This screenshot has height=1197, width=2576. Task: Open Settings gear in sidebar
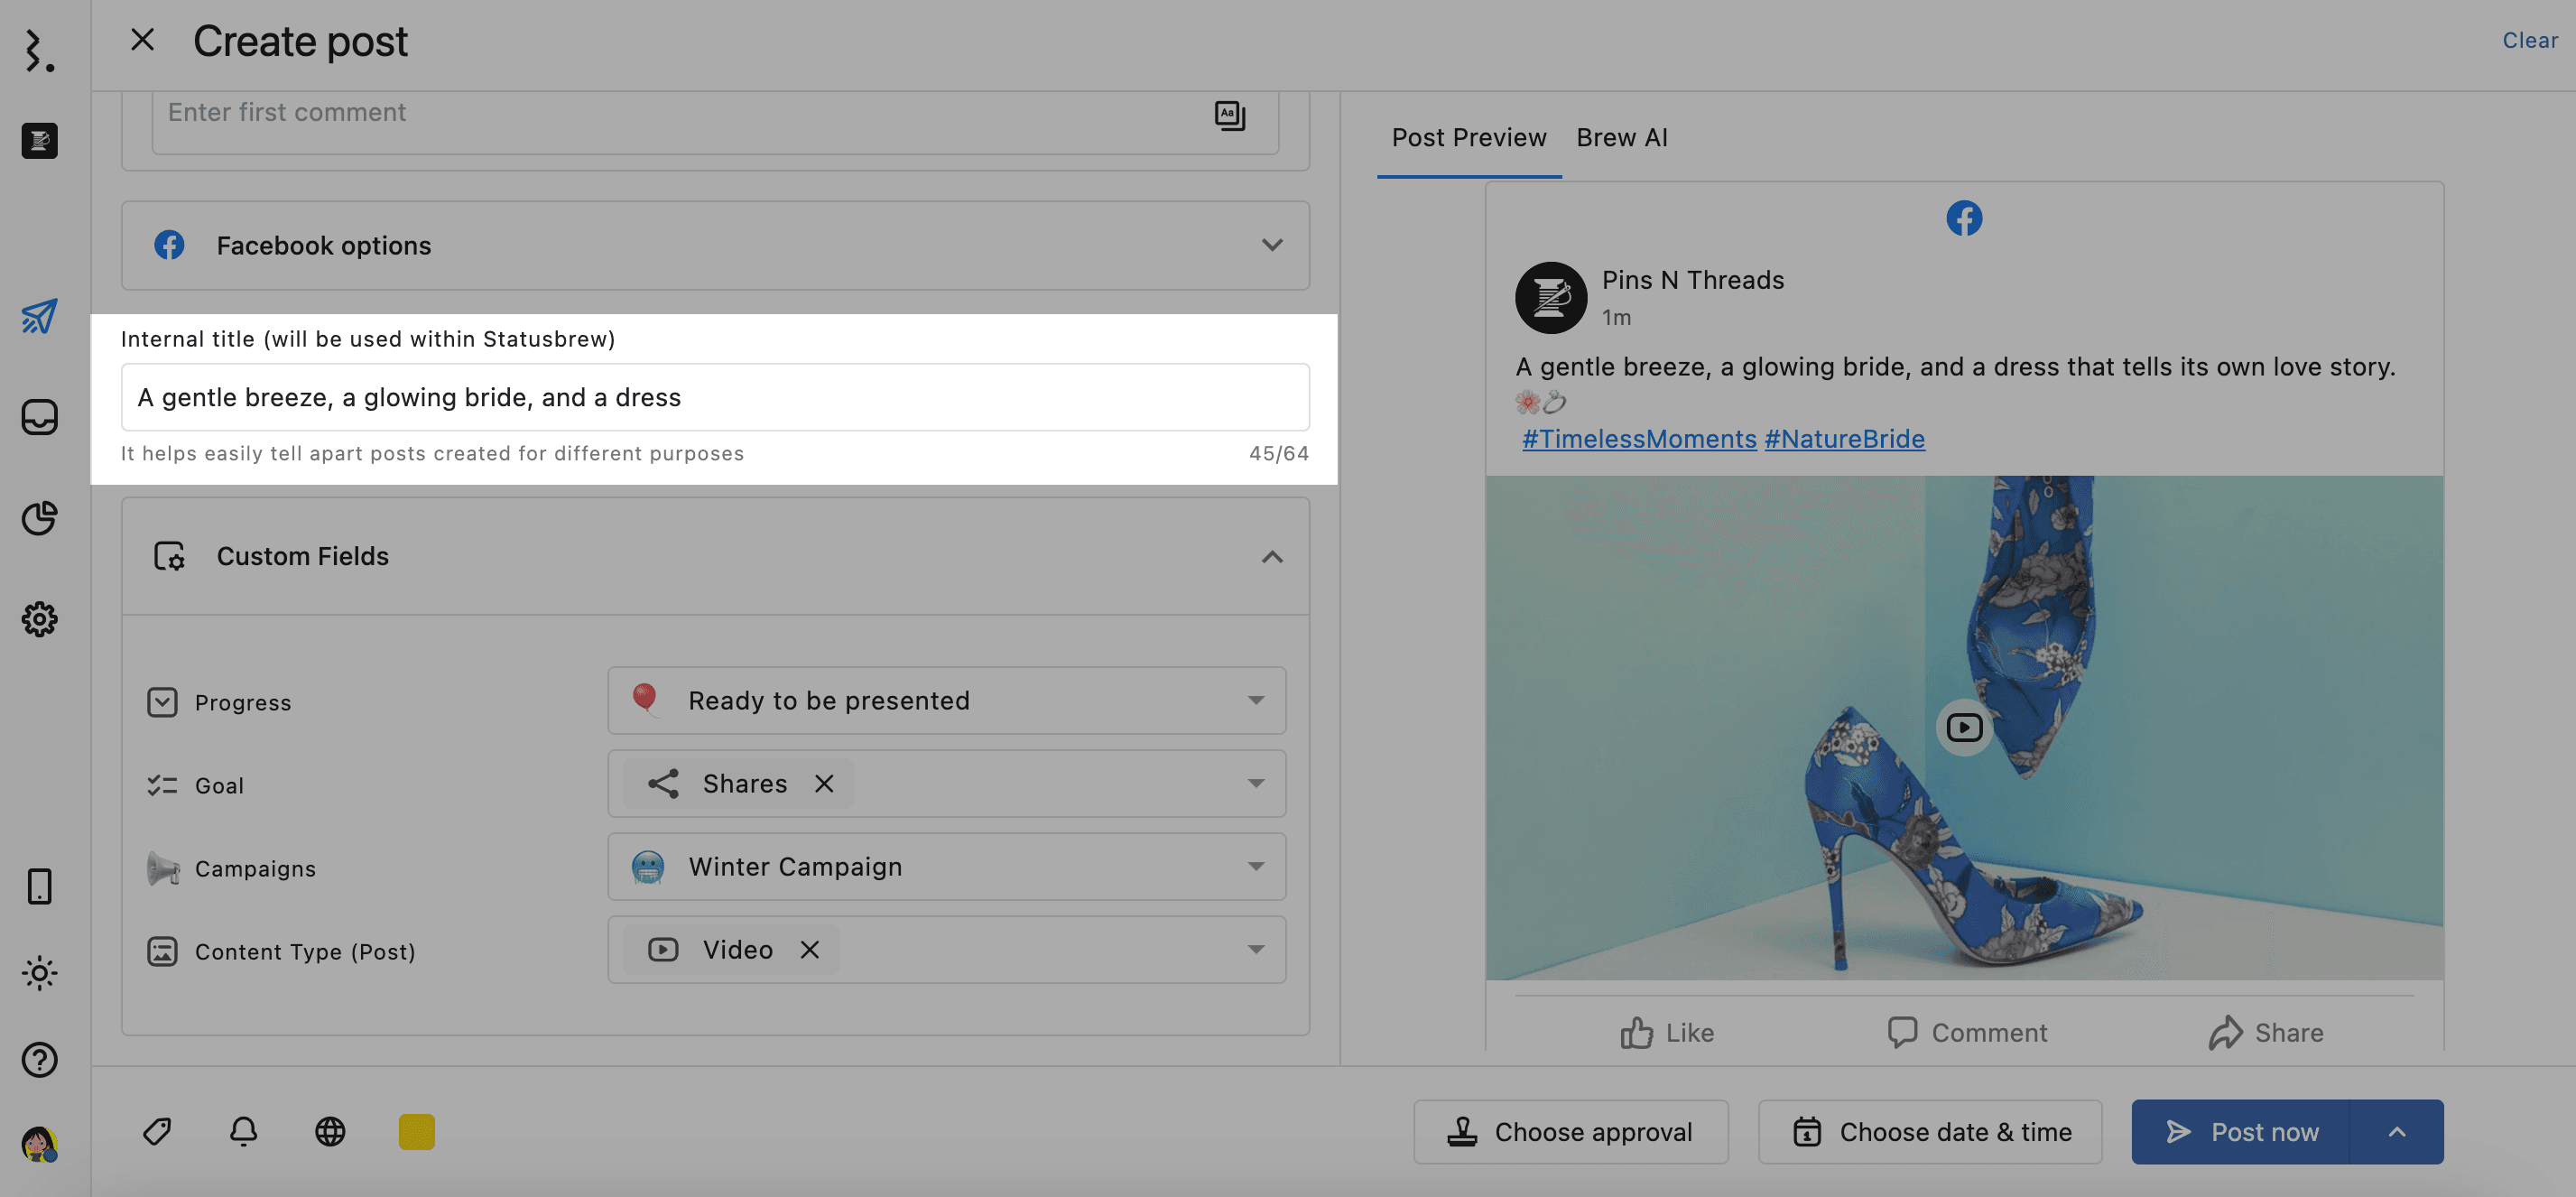click(x=39, y=619)
